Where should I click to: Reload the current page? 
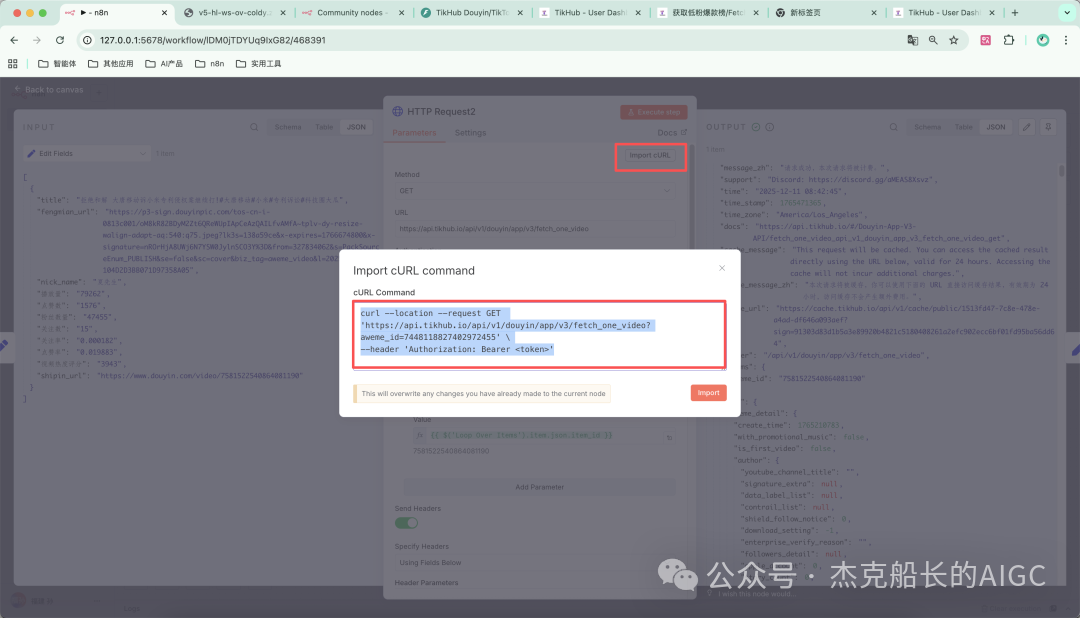[x=60, y=40]
